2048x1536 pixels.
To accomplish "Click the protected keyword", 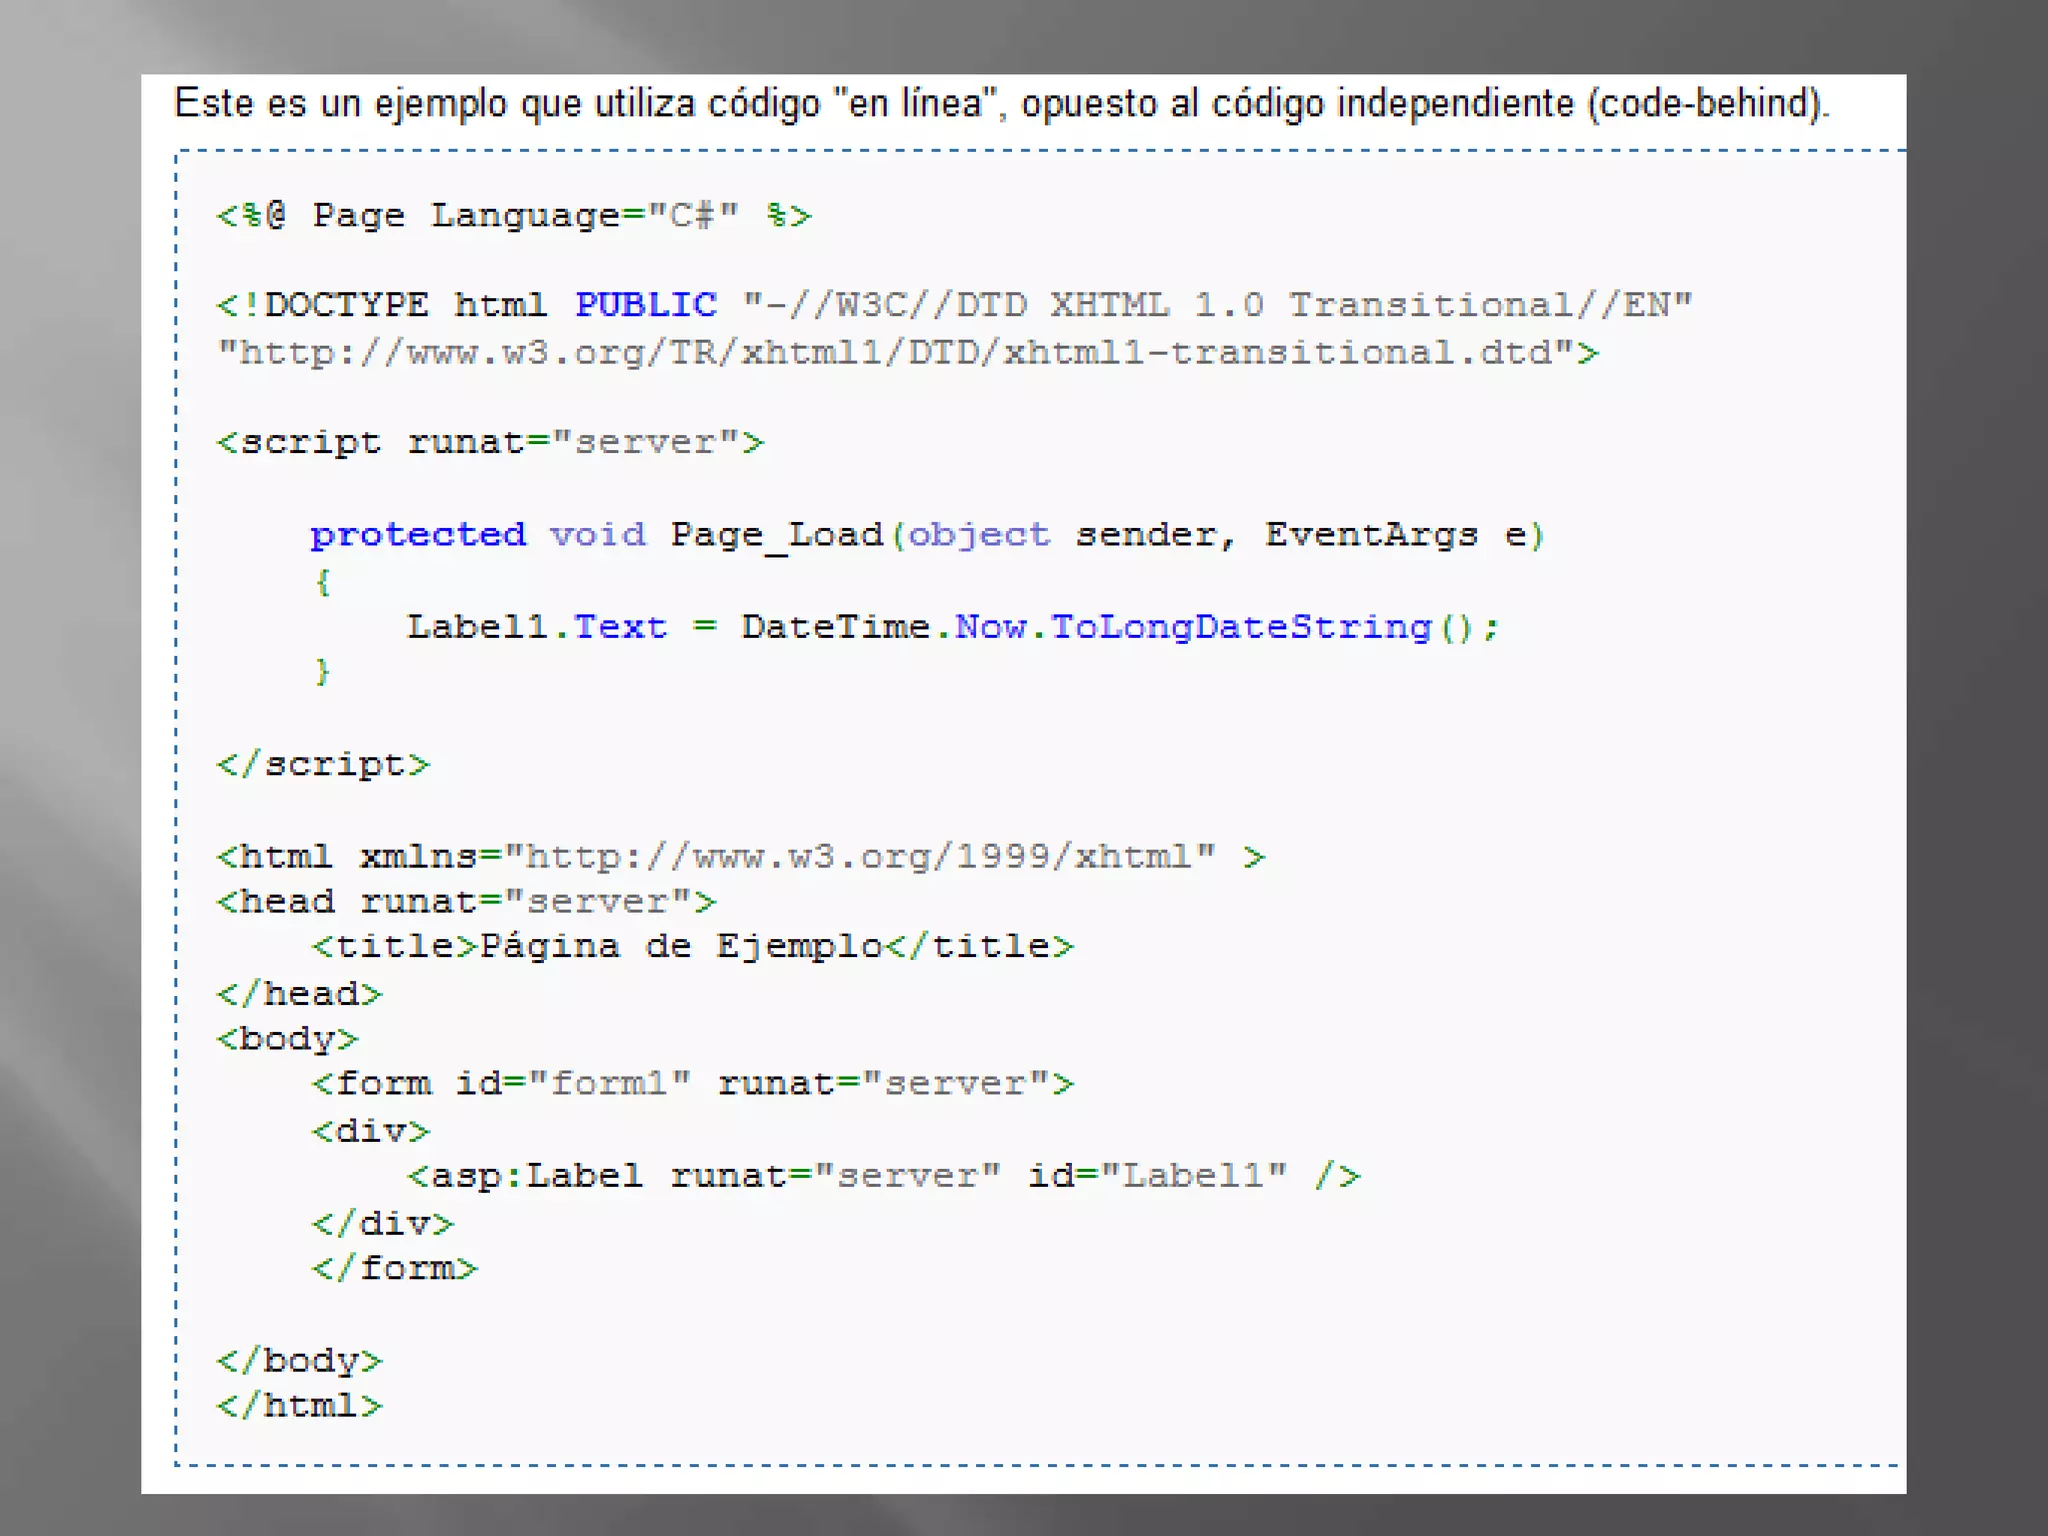I will coord(418,535).
